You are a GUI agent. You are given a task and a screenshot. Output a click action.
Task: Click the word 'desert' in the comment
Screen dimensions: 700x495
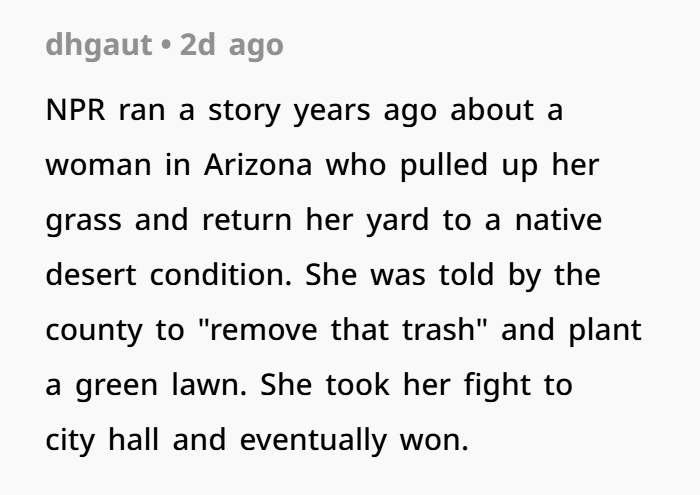point(91,275)
